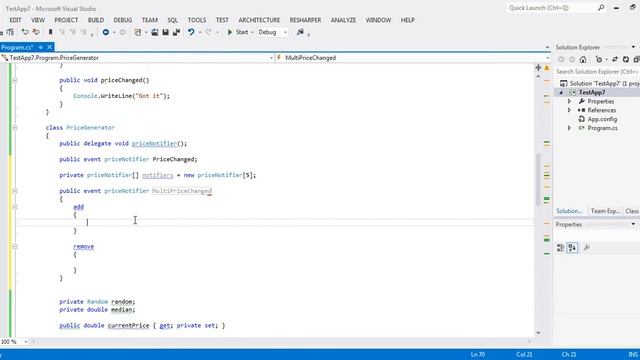Switch to the Solution Explorer bottom tab
This screenshot has height=360, width=640.
tap(569, 211)
